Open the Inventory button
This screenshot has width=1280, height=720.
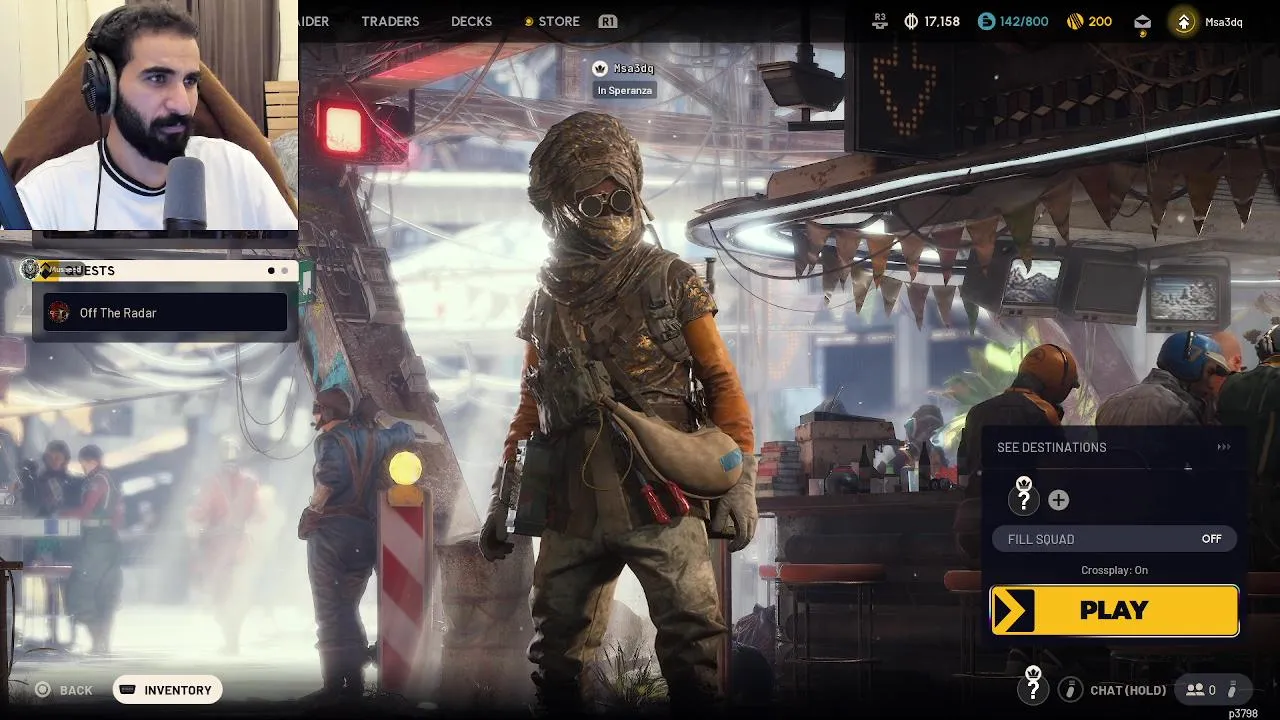(x=167, y=690)
